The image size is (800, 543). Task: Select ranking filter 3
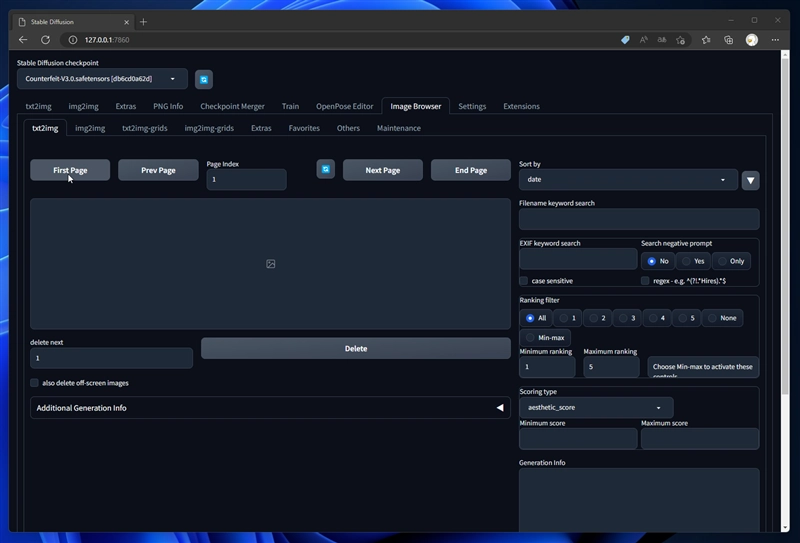627,318
